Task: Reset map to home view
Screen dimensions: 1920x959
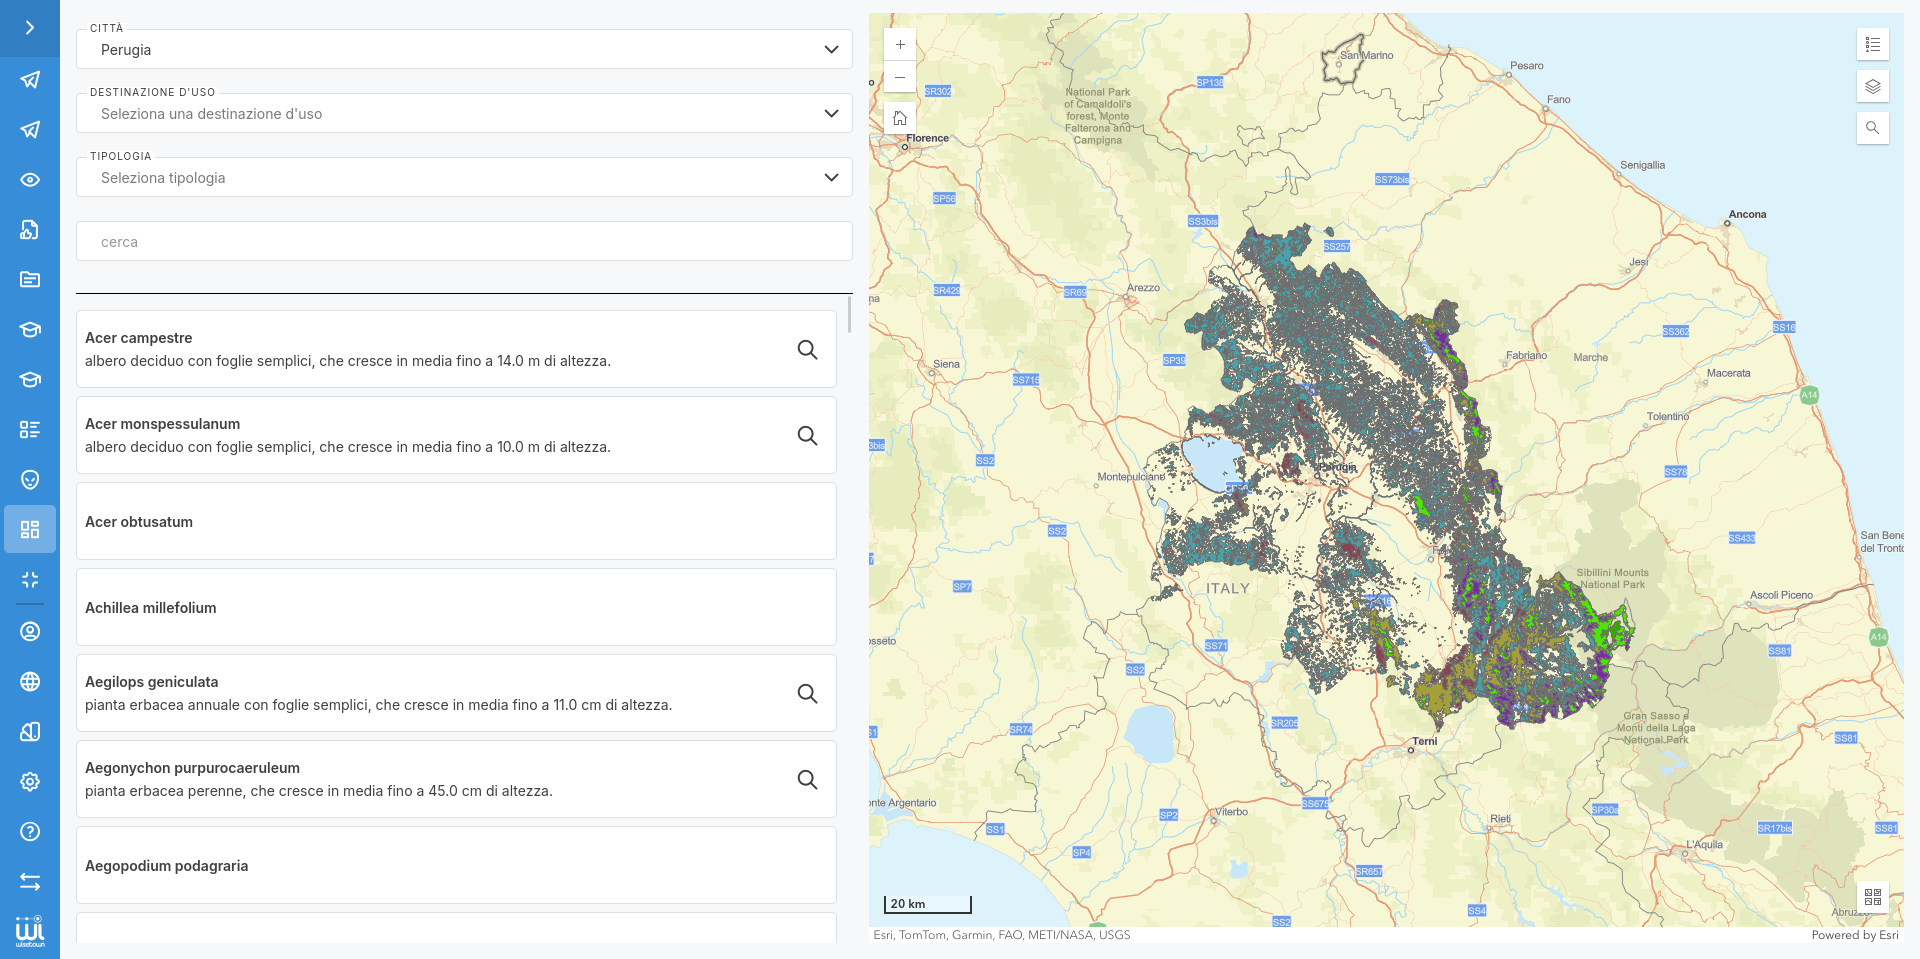Action: point(900,118)
